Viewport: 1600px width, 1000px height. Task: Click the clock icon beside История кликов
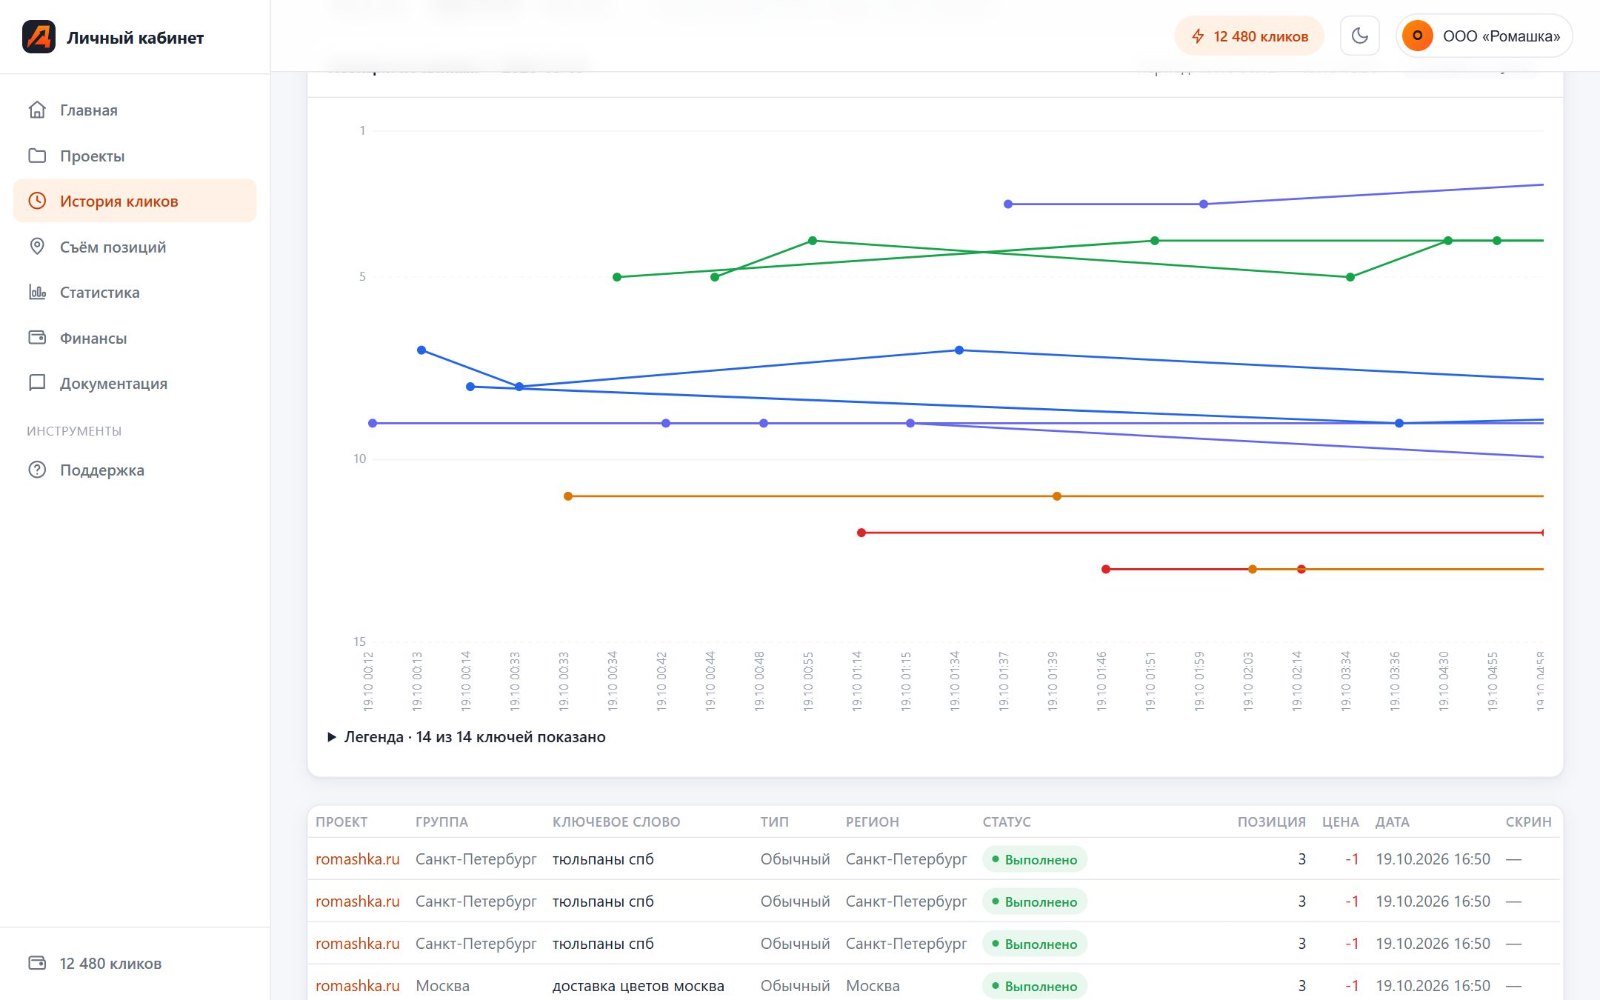pos(37,201)
